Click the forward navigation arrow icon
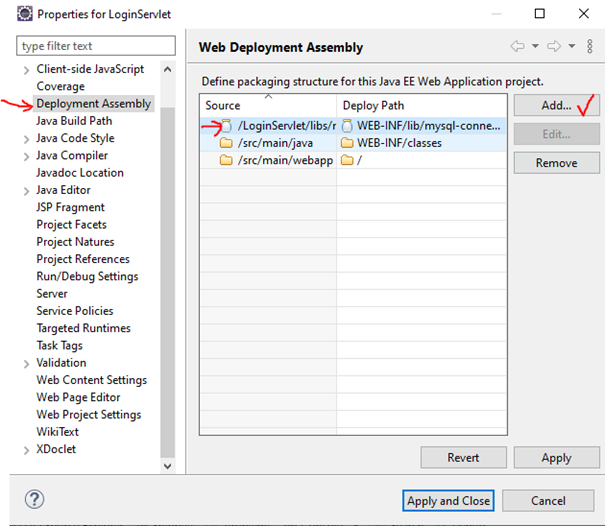605x526 pixels. [x=552, y=47]
